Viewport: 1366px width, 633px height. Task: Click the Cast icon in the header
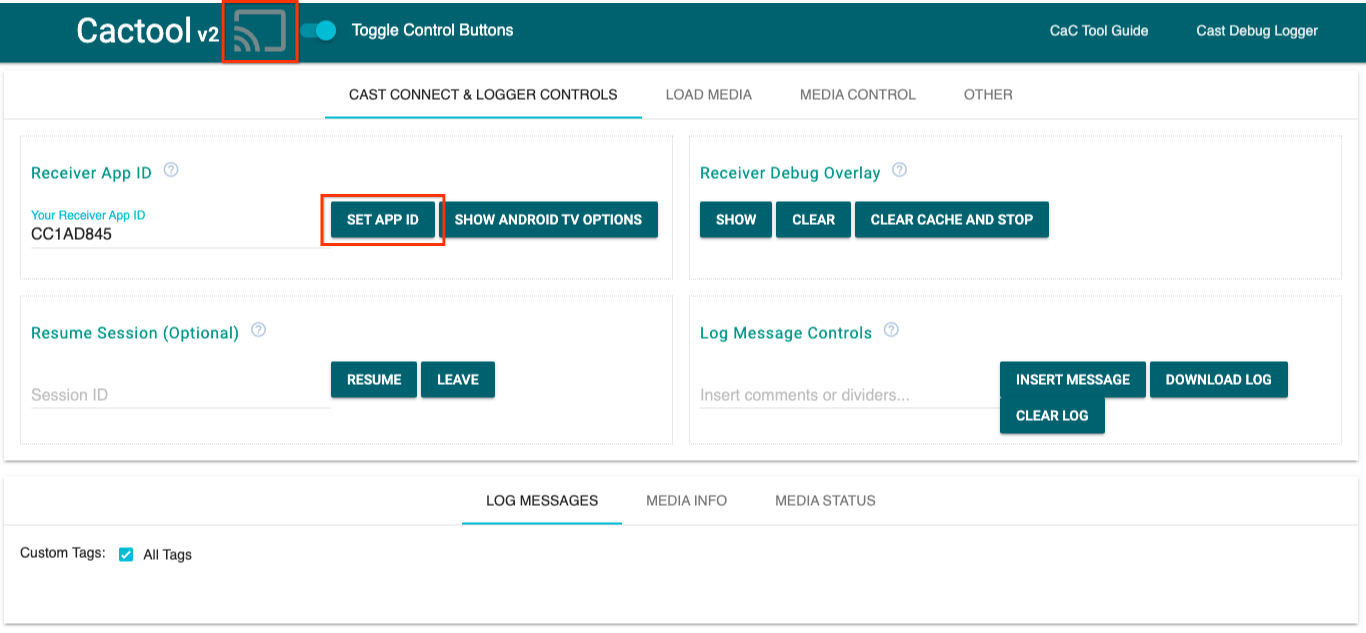(259, 30)
